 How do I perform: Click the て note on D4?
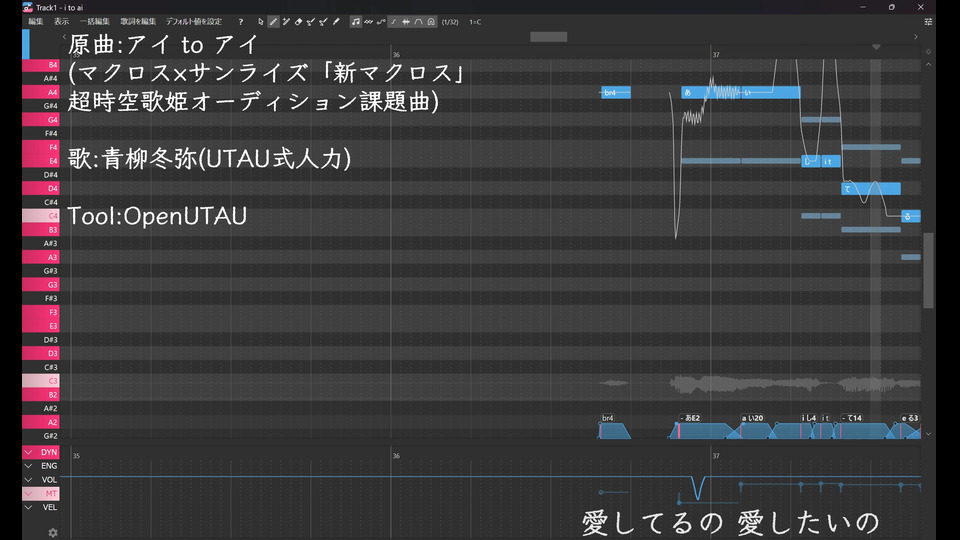tap(871, 189)
